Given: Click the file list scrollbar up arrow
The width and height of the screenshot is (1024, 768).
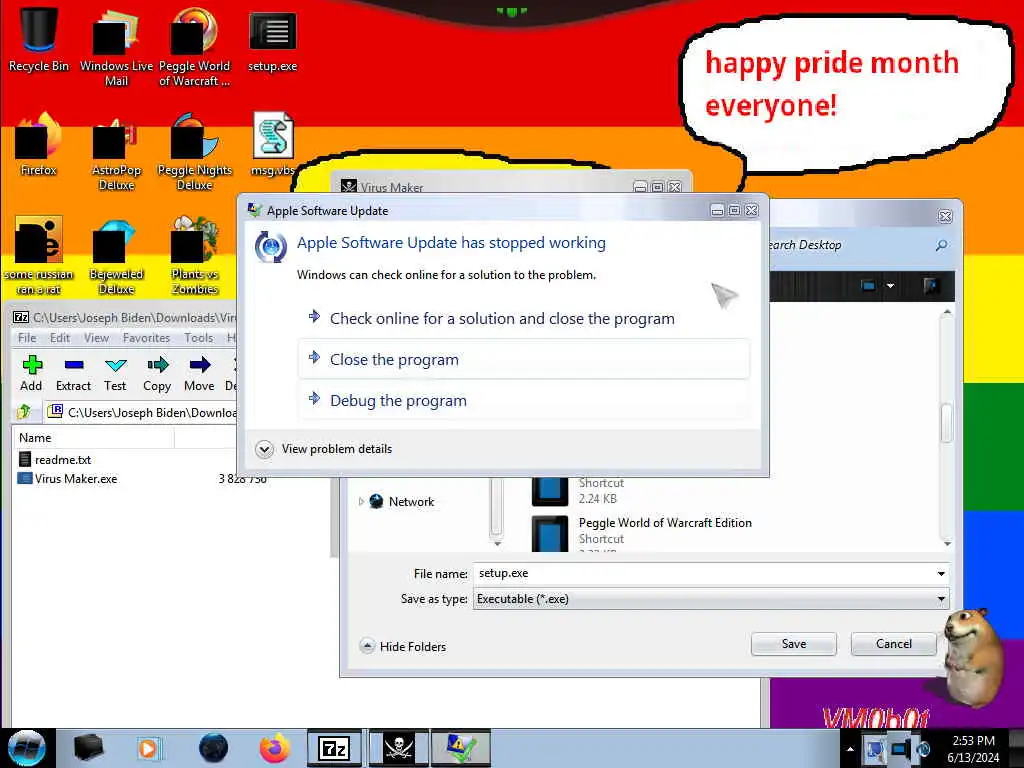Looking at the screenshot, I should (x=947, y=313).
